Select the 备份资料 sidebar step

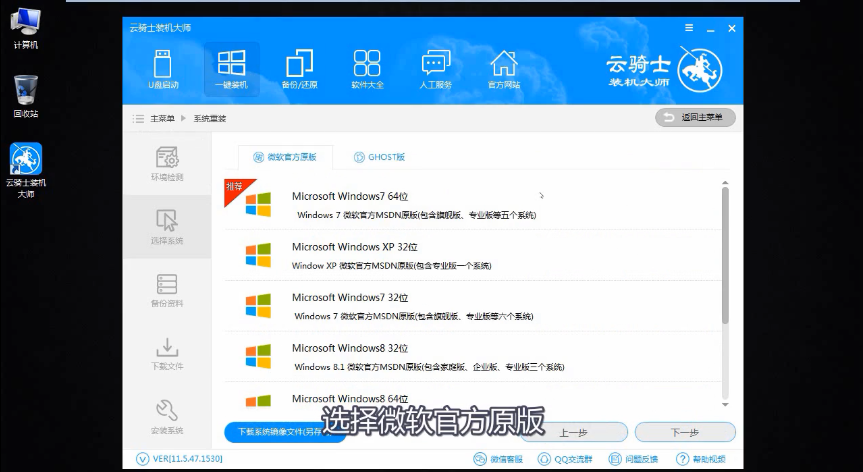click(x=167, y=290)
